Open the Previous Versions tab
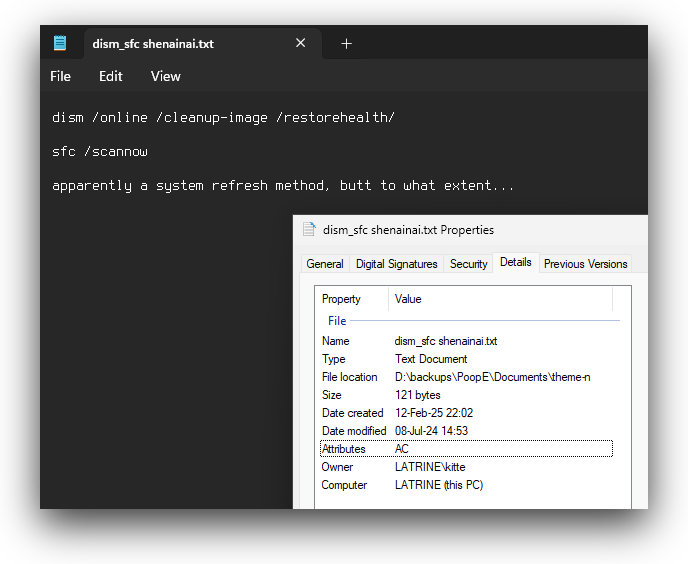 tap(585, 264)
